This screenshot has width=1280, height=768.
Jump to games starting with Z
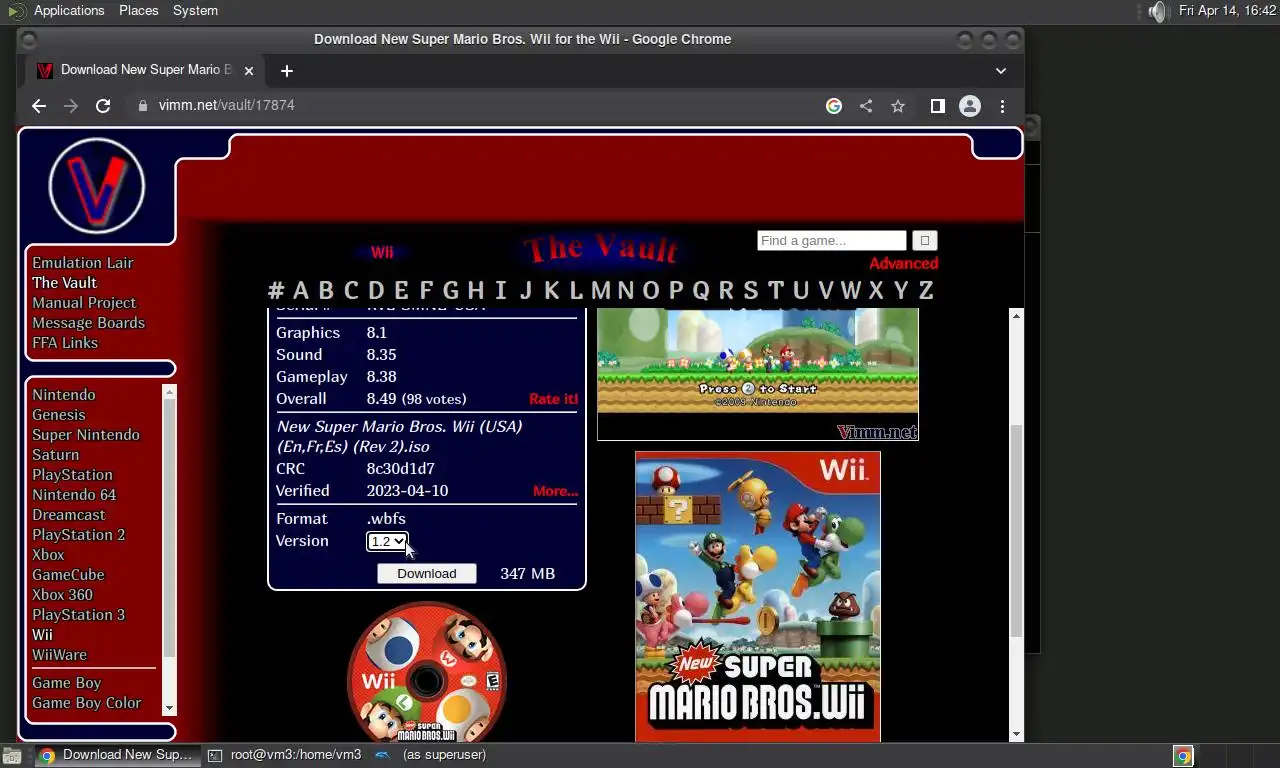coord(926,290)
